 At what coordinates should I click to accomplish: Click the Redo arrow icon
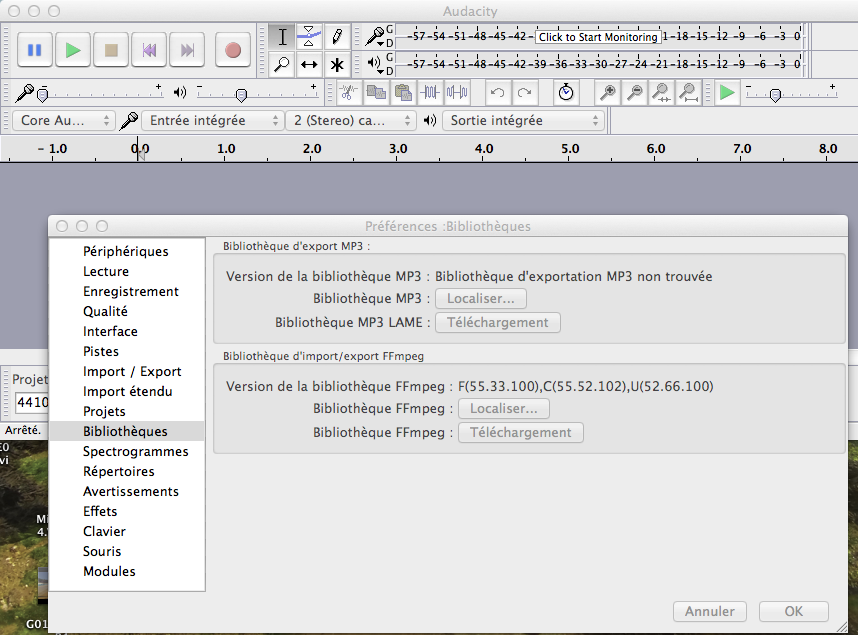[525, 93]
